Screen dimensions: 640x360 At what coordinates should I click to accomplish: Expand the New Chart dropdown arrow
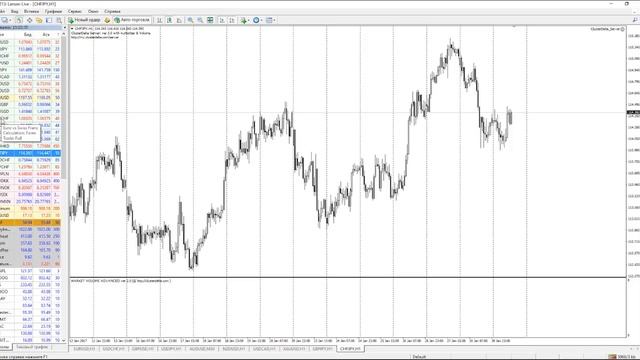pyautogui.click(x=10, y=20)
